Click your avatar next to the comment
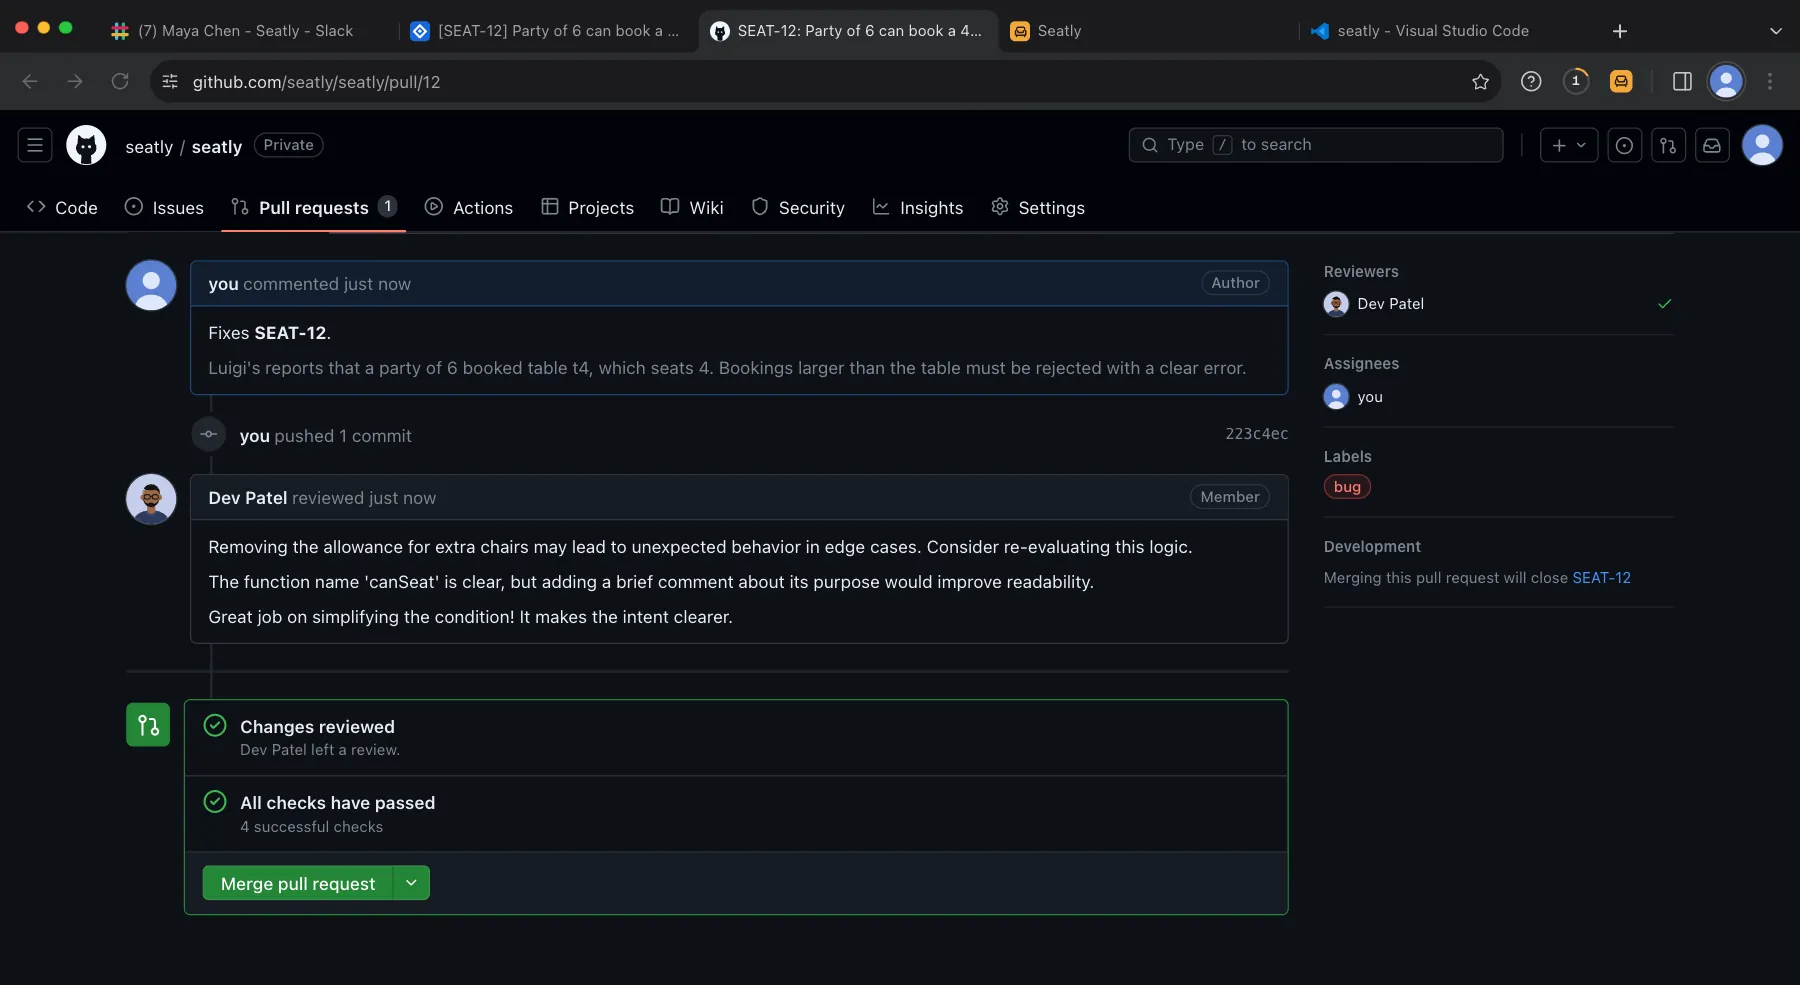 [151, 285]
